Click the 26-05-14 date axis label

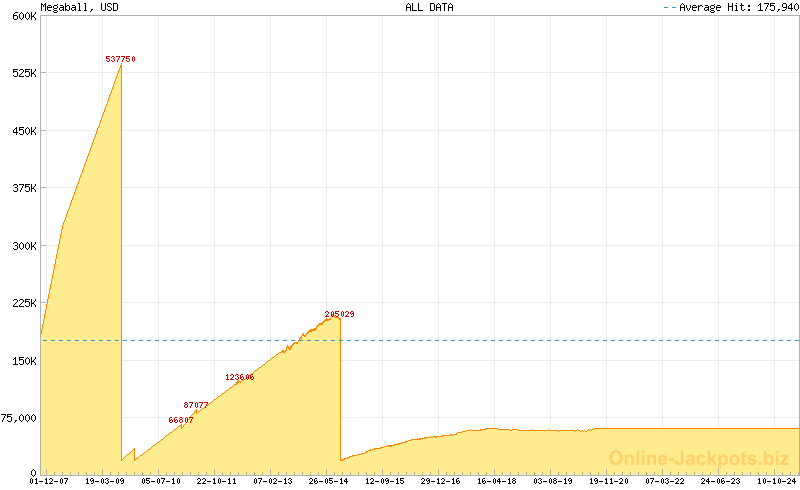pos(329,481)
